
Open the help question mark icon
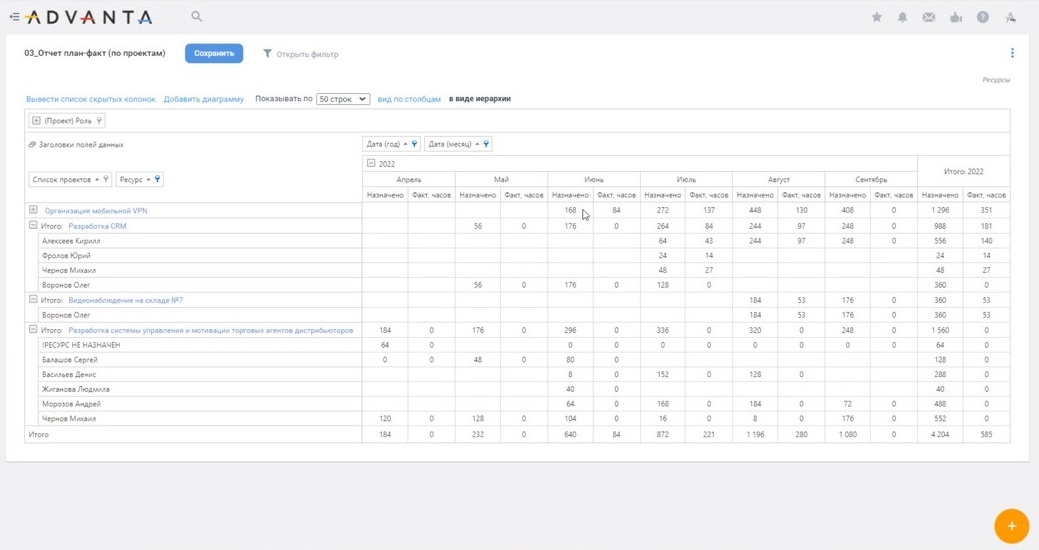click(983, 17)
